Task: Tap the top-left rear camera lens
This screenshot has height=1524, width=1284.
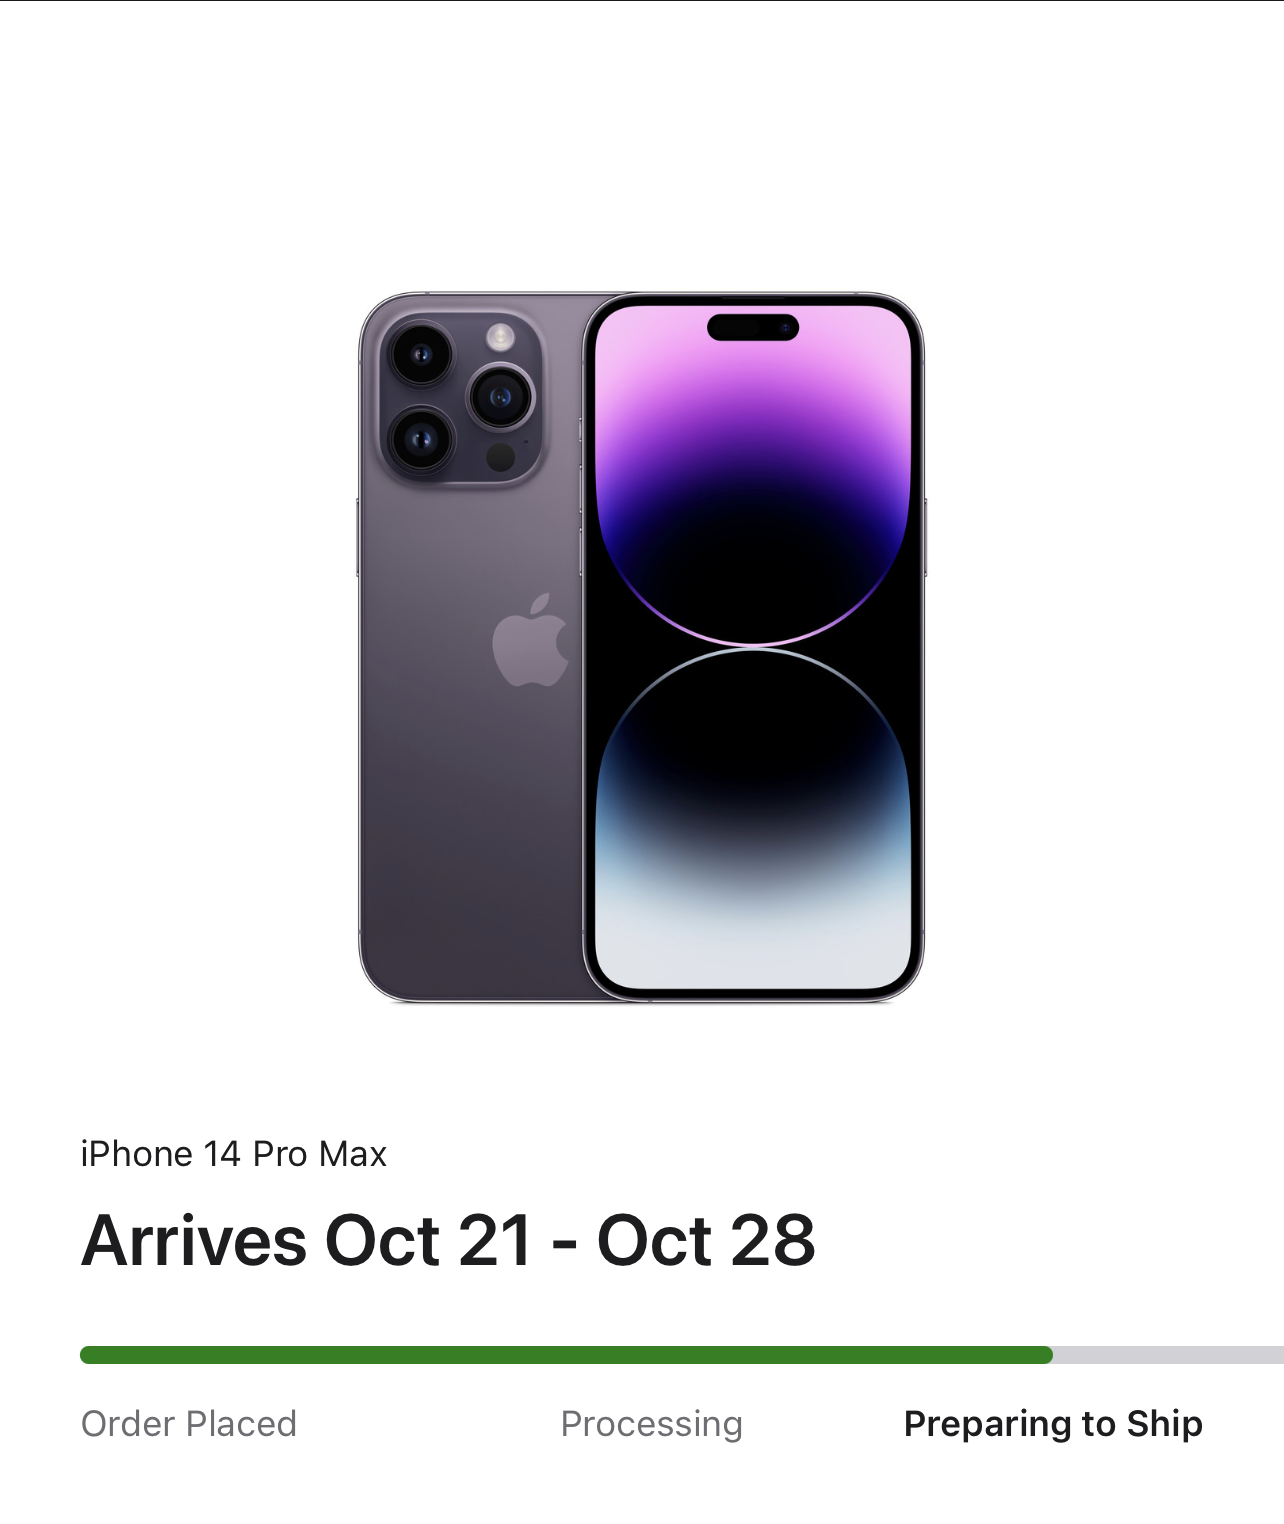Action: (420, 353)
